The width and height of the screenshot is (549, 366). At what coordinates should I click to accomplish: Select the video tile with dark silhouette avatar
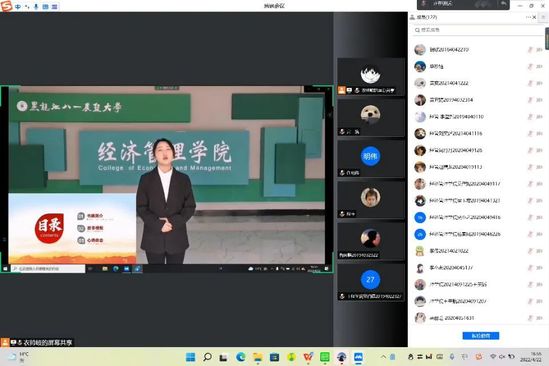[370, 242]
